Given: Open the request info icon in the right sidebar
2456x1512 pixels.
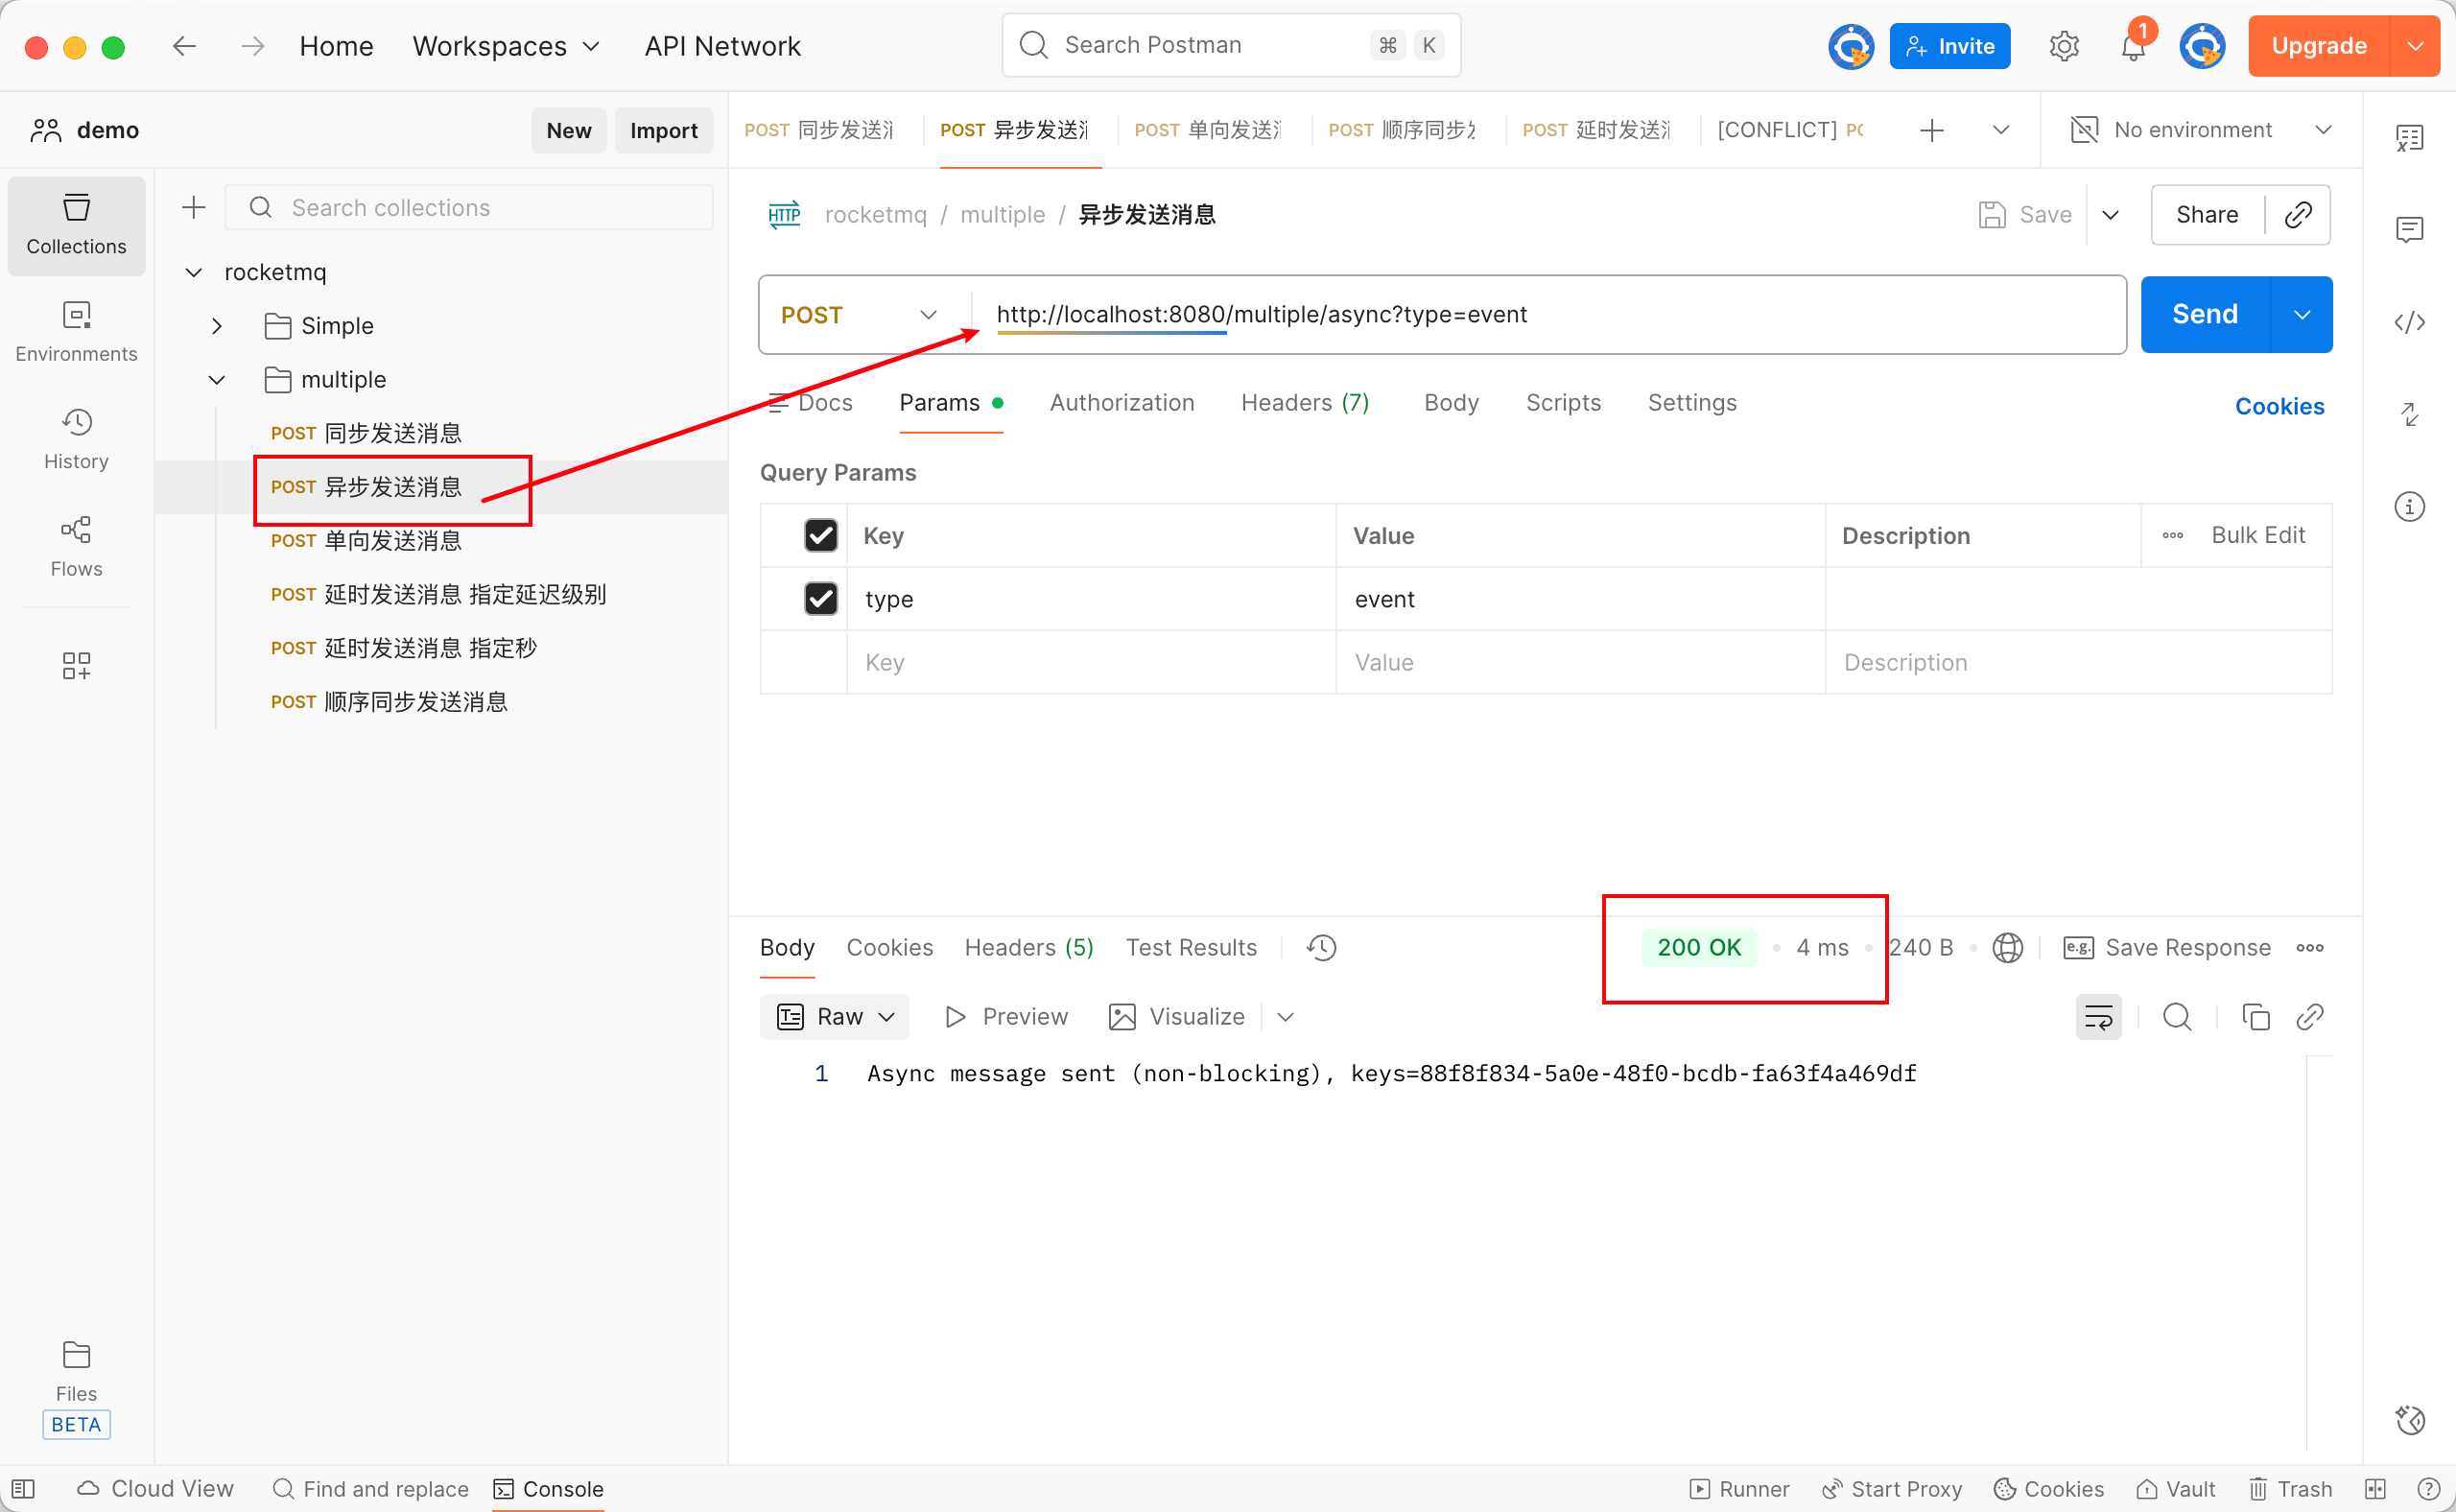Looking at the screenshot, I should pyautogui.click(x=2409, y=506).
